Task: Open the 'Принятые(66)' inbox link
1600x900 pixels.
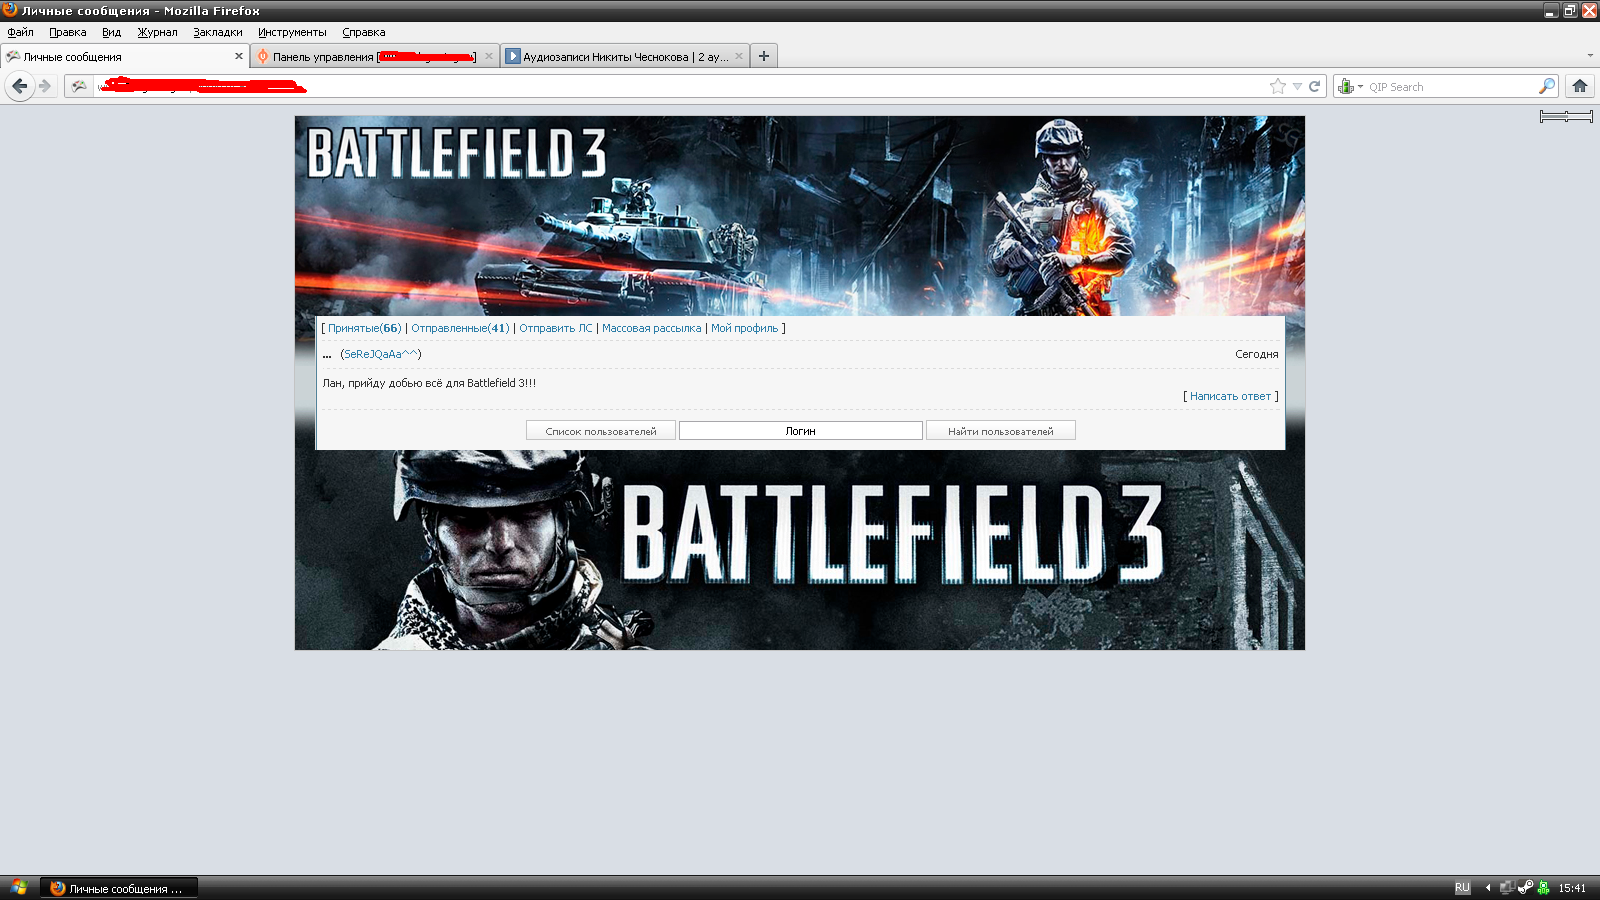Action: coord(364,328)
